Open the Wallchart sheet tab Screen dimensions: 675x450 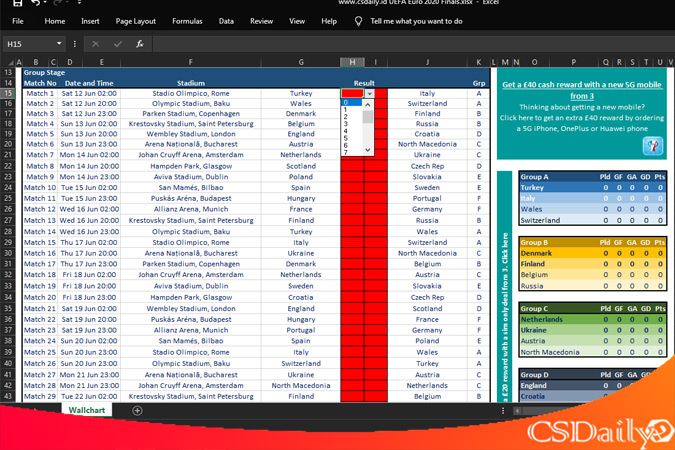point(87,410)
